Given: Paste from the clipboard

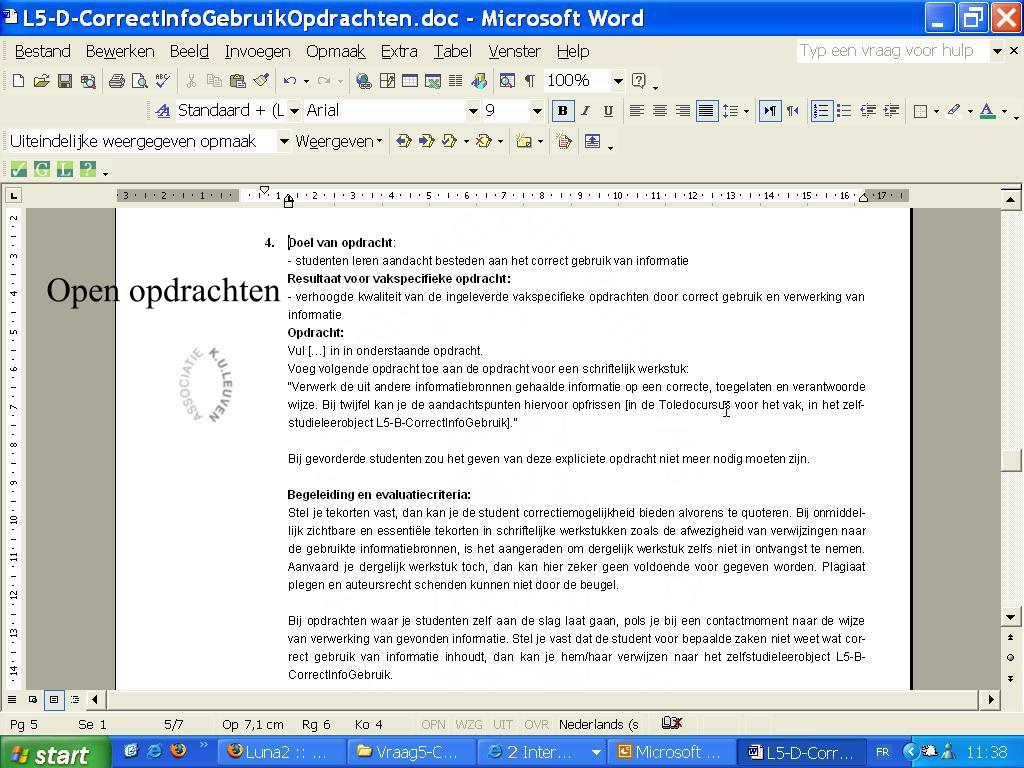Looking at the screenshot, I should (x=237, y=81).
